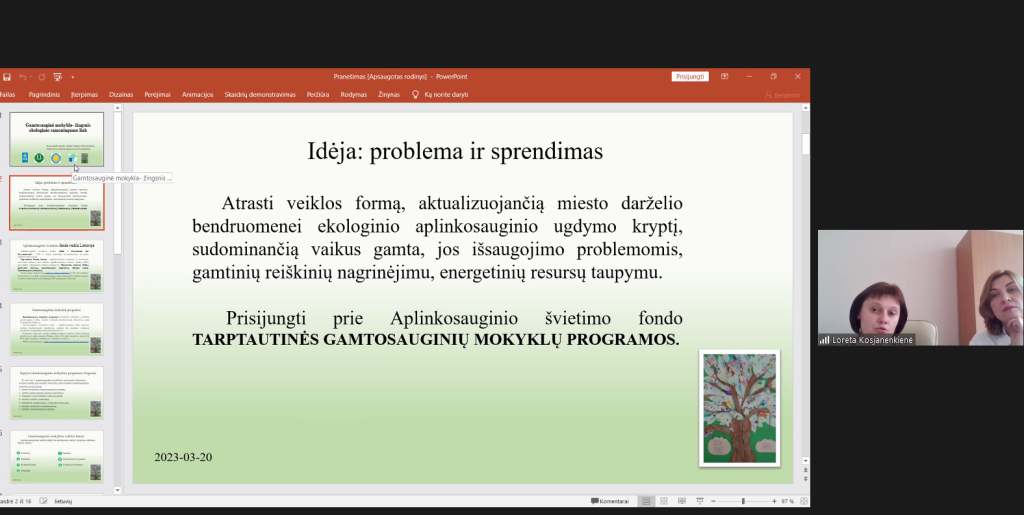Switch to Reading view icon
Viewport: 1024px width, 515px height.
coord(682,501)
